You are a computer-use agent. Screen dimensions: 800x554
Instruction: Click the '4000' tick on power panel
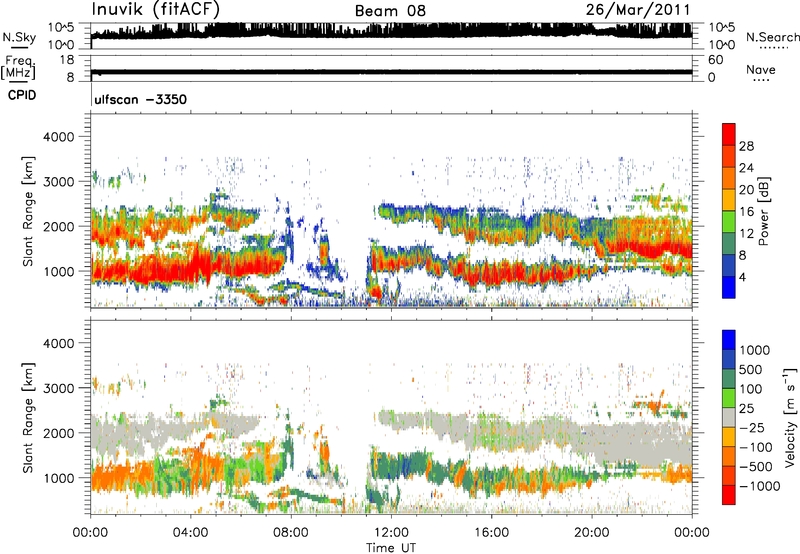tap(58, 137)
